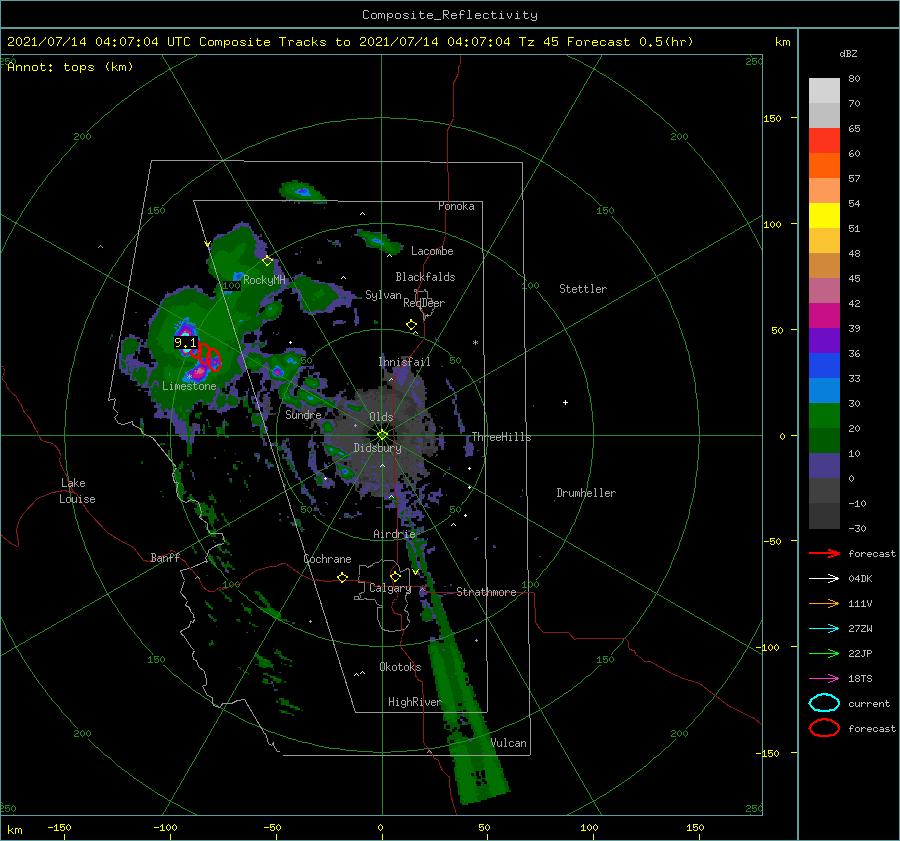This screenshot has width=900, height=841.
Task: Click the Drumheller city label
Action: (x=586, y=493)
